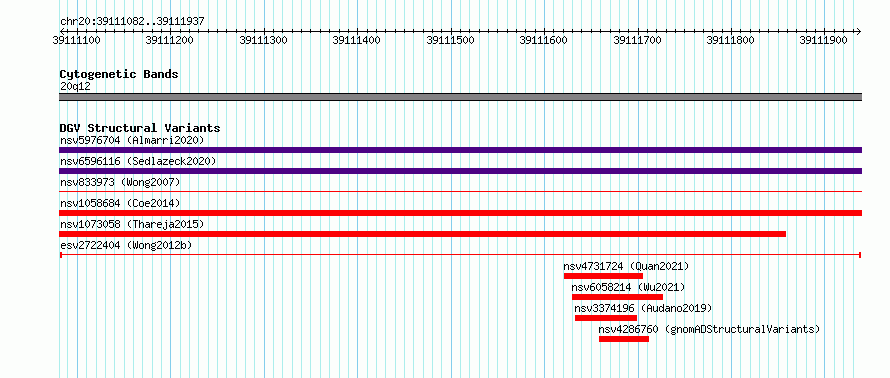Open the nsv3374196 (Audano2019) label

[x=643, y=308]
